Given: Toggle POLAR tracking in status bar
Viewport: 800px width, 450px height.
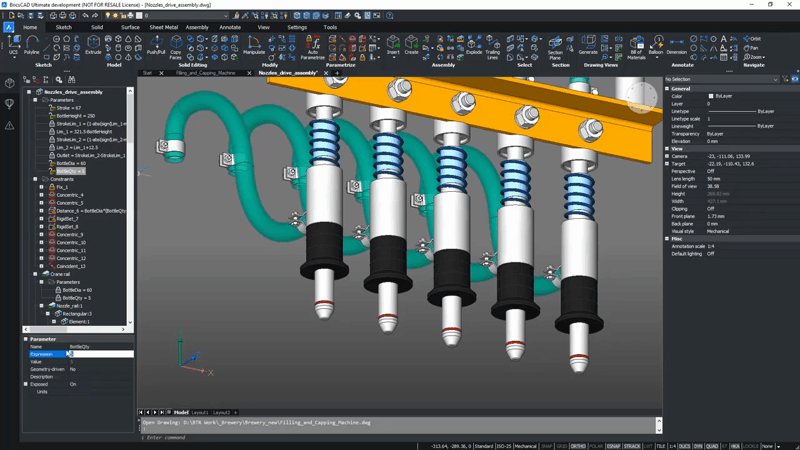Looking at the screenshot, I should 596,446.
